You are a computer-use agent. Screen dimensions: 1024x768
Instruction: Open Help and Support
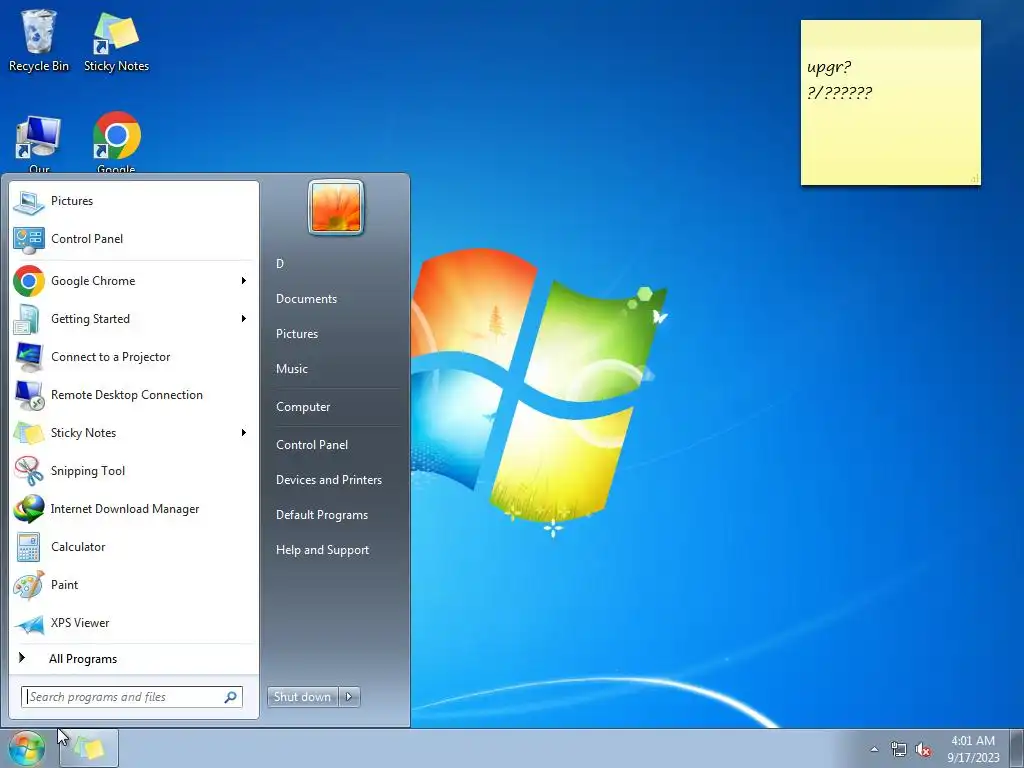point(322,550)
